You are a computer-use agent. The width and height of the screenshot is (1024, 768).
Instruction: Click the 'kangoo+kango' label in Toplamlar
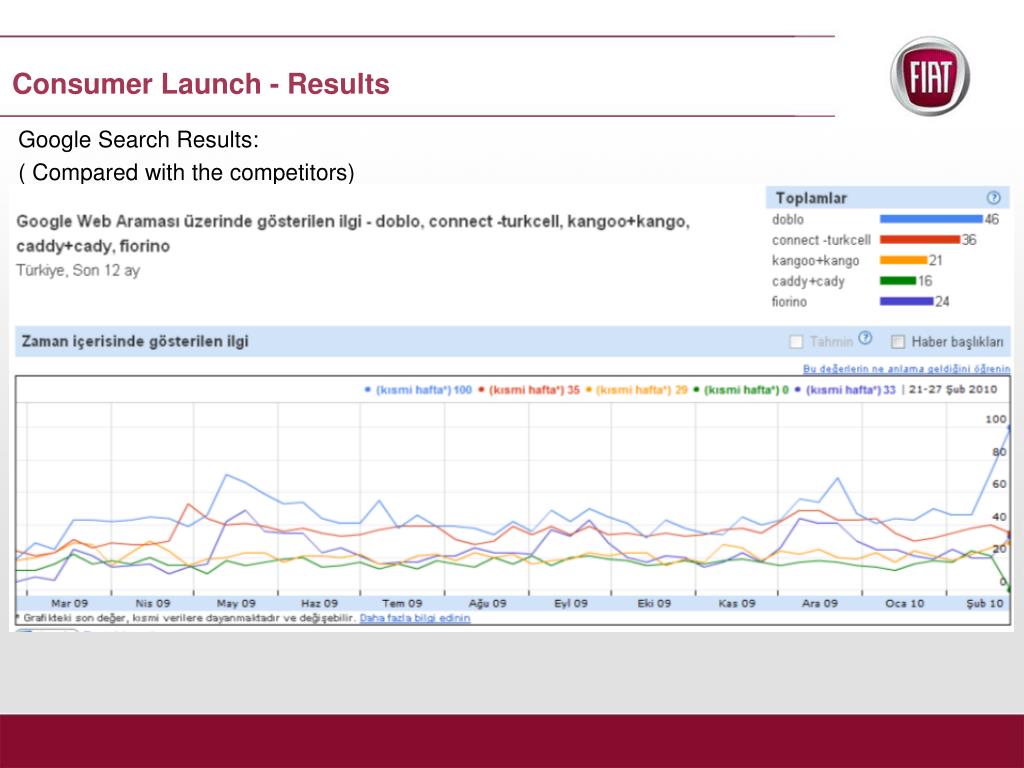815,261
